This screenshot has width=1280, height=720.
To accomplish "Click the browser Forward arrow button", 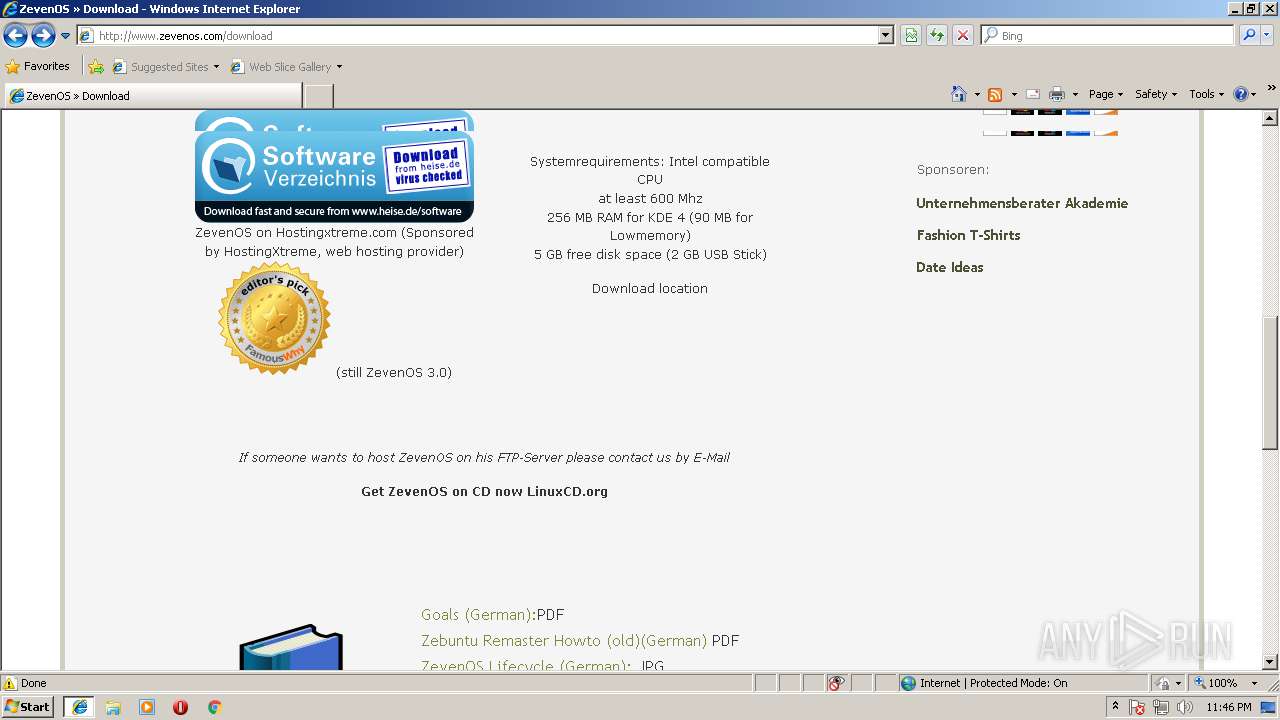I will click(x=43, y=36).
